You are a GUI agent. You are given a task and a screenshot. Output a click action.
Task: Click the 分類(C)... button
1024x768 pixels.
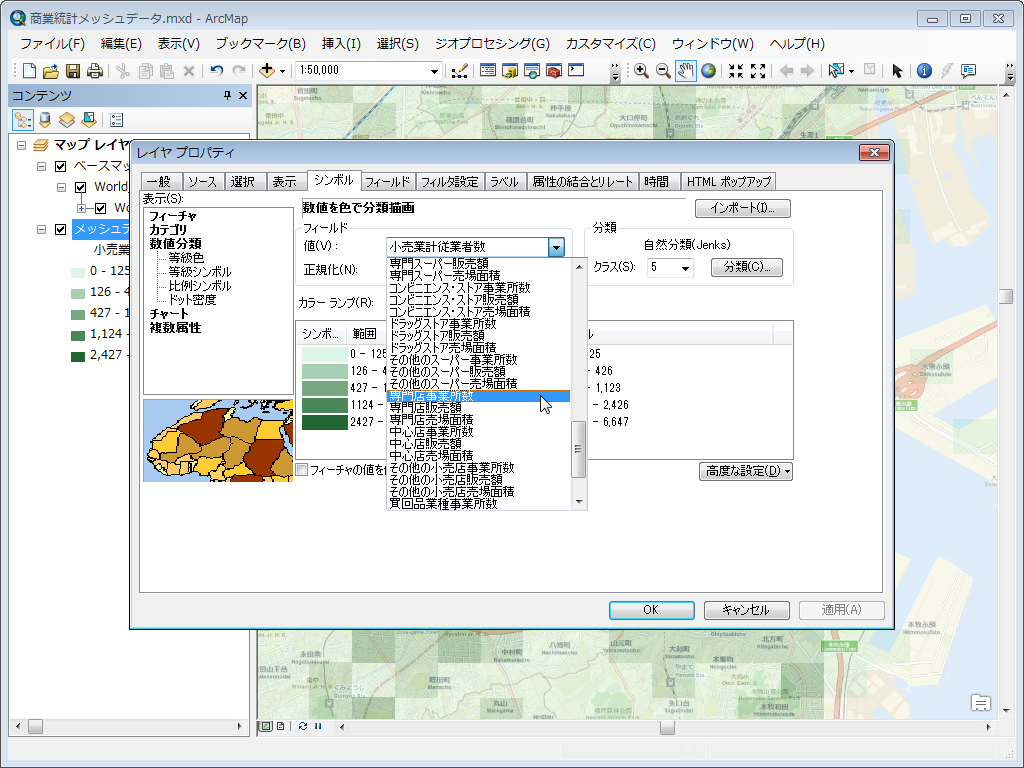point(746,267)
